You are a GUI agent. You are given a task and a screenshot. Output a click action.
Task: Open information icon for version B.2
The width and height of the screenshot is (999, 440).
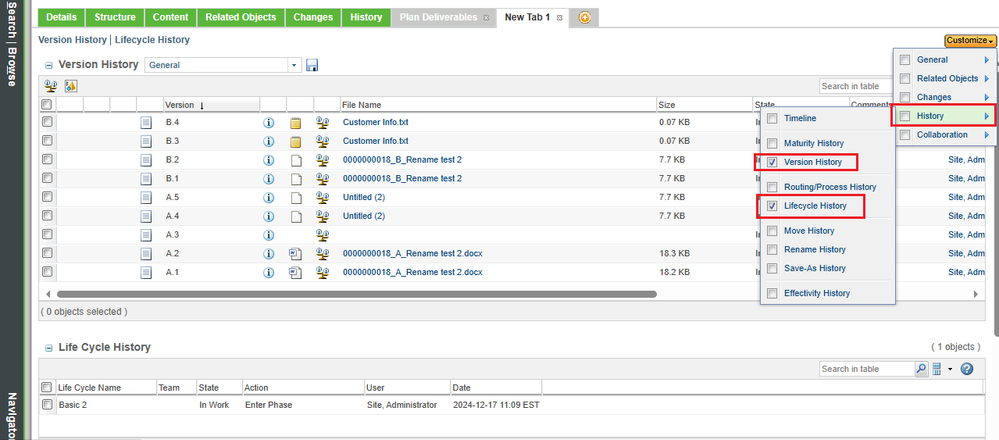(268, 160)
